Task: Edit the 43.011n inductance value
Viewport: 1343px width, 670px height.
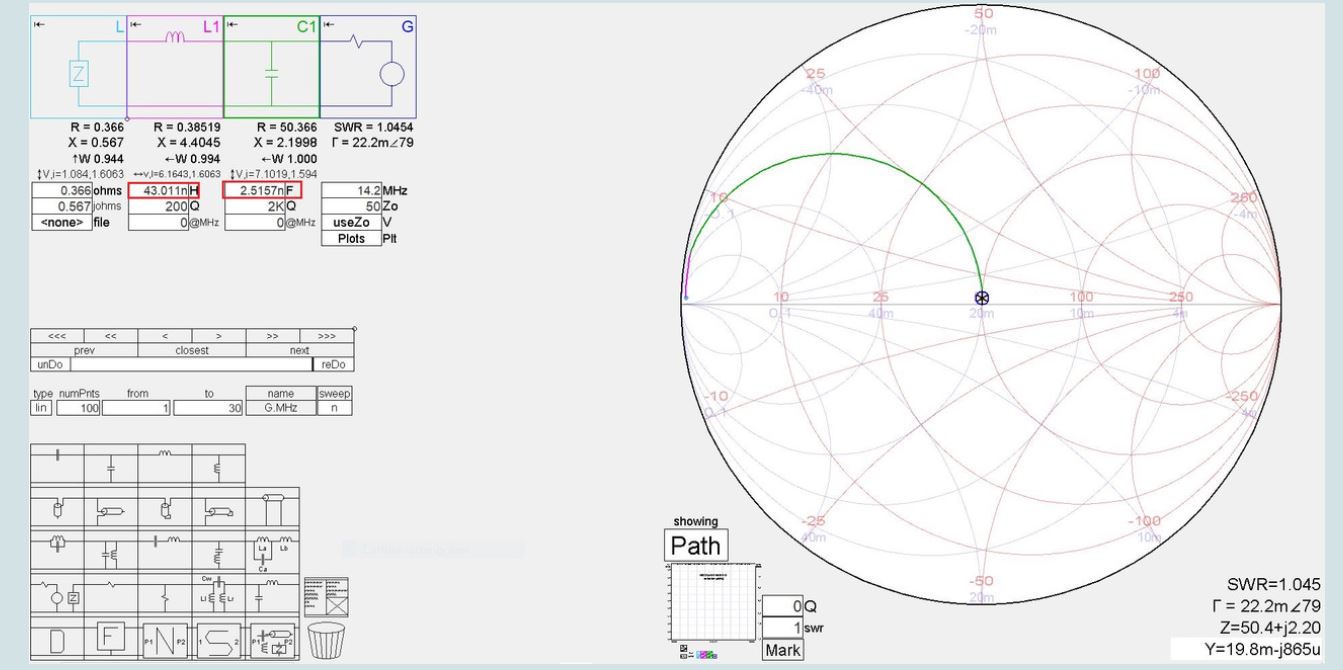Action: [158, 190]
